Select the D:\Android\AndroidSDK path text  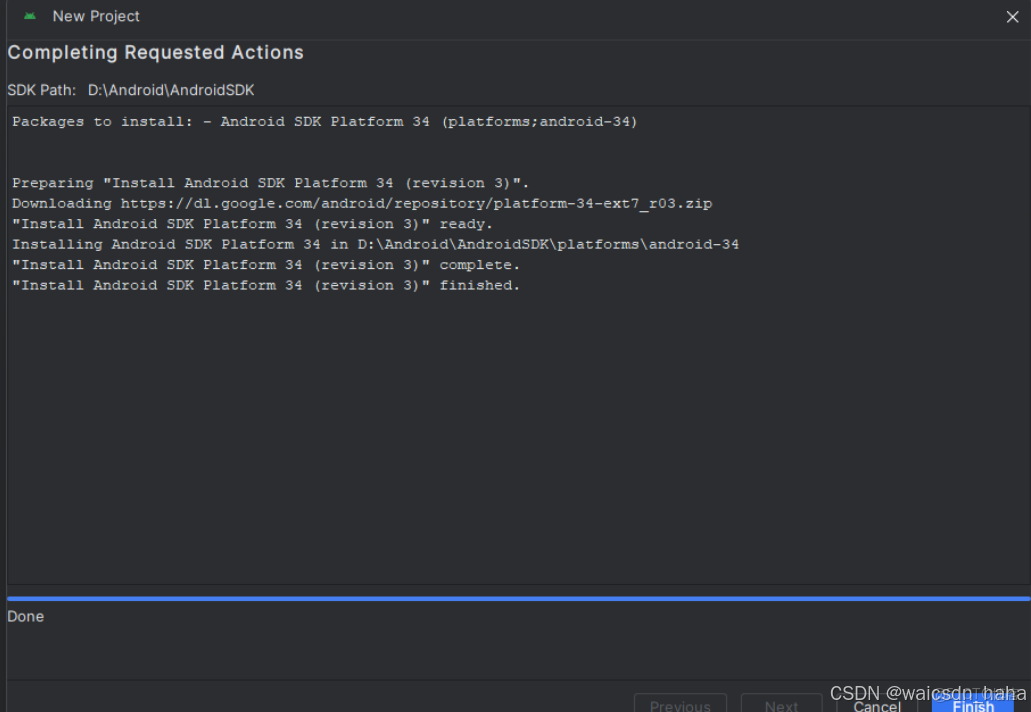click(x=171, y=89)
